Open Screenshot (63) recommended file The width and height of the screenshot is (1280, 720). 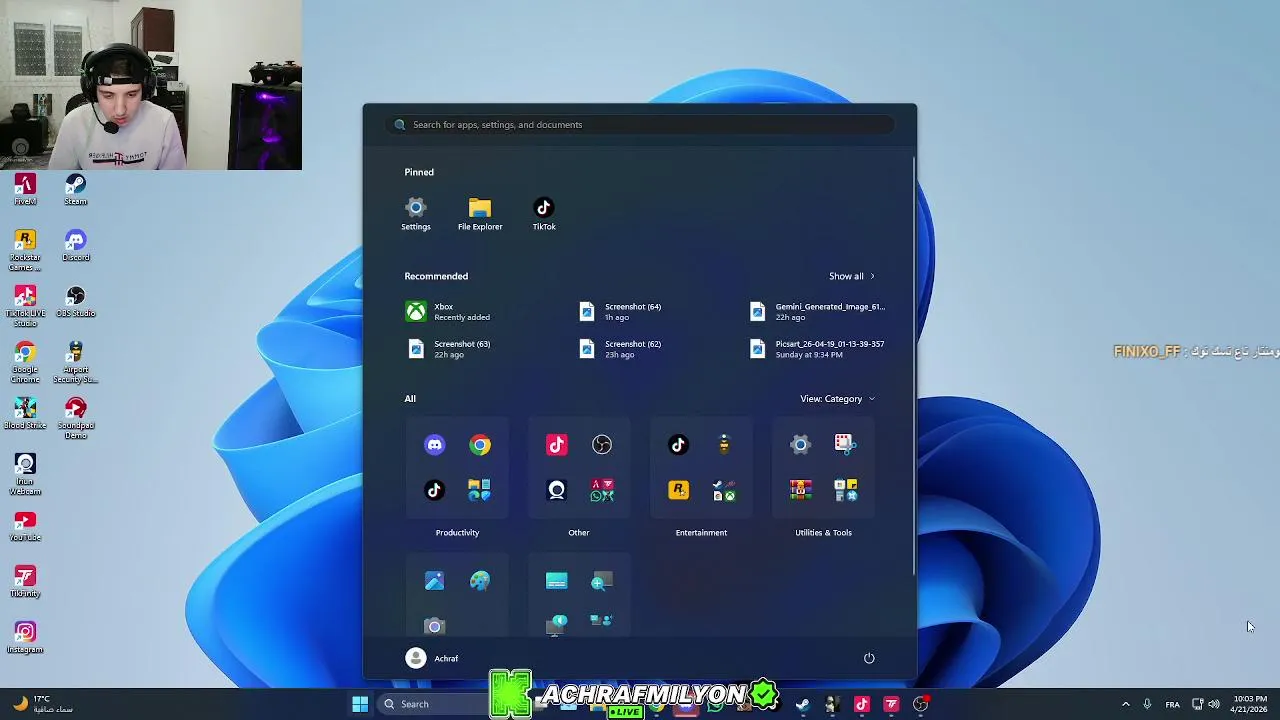pos(448,349)
